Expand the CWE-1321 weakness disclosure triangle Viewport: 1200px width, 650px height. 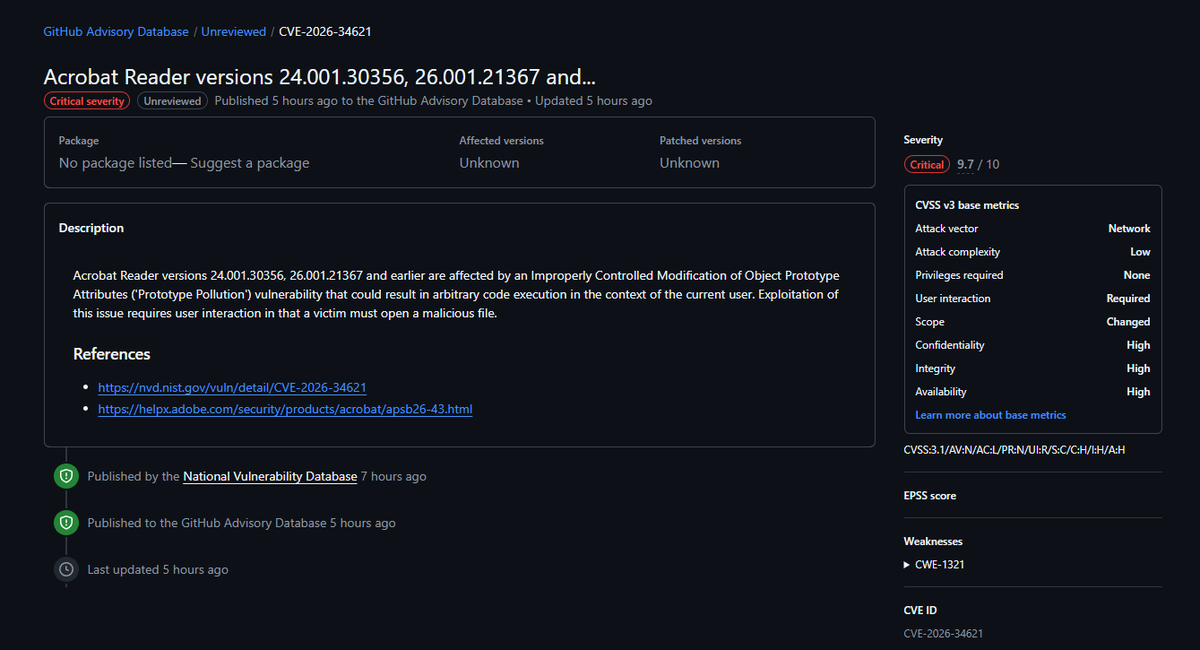click(x=907, y=565)
